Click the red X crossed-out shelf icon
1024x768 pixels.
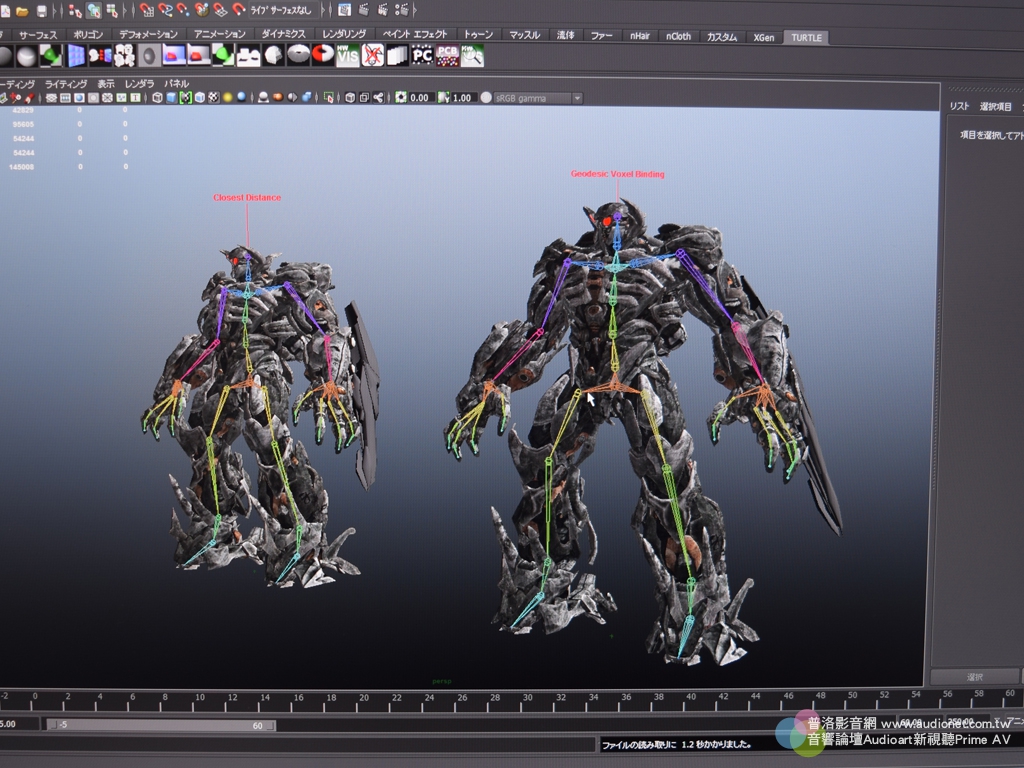[x=373, y=56]
